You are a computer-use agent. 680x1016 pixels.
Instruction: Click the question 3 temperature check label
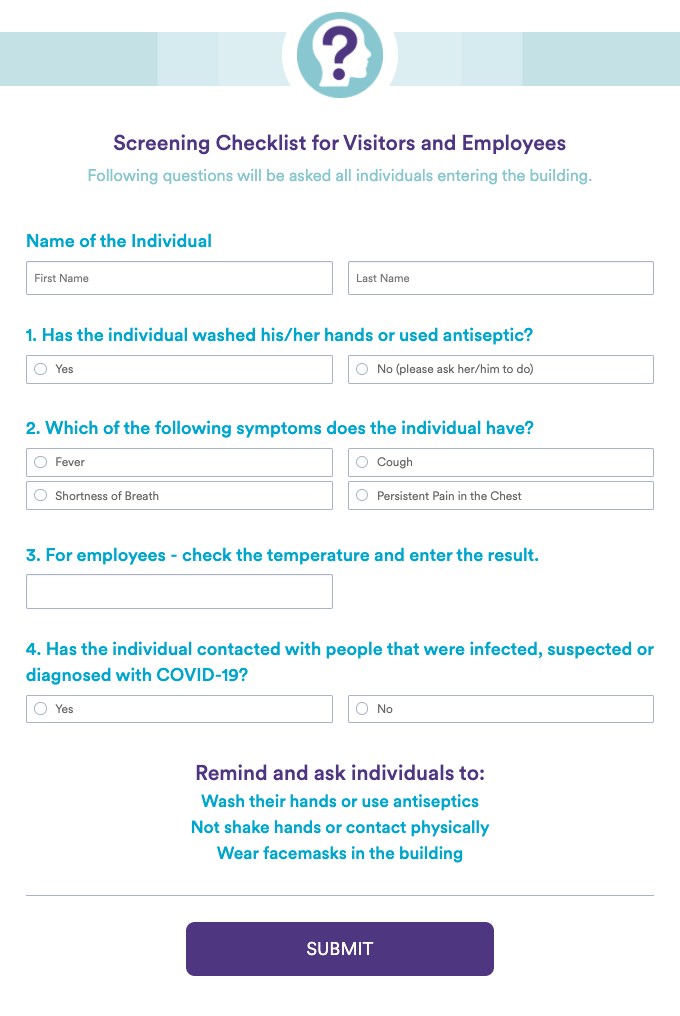point(282,555)
